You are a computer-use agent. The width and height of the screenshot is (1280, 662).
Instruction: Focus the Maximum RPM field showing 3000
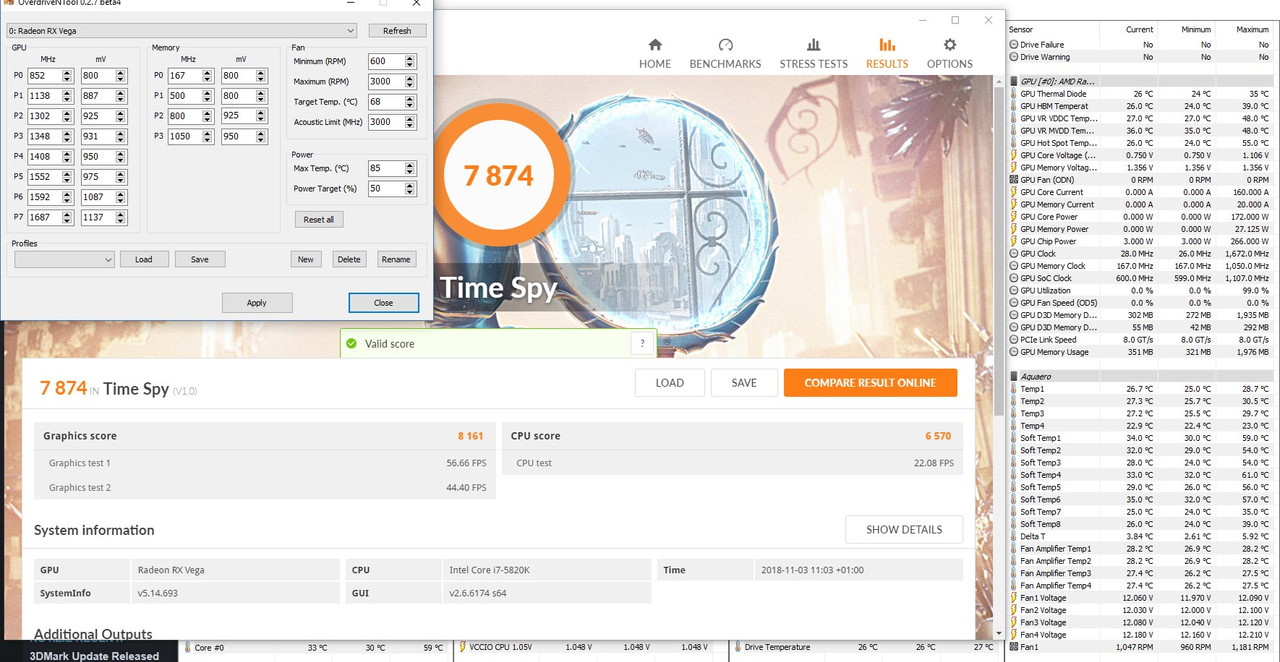(386, 82)
